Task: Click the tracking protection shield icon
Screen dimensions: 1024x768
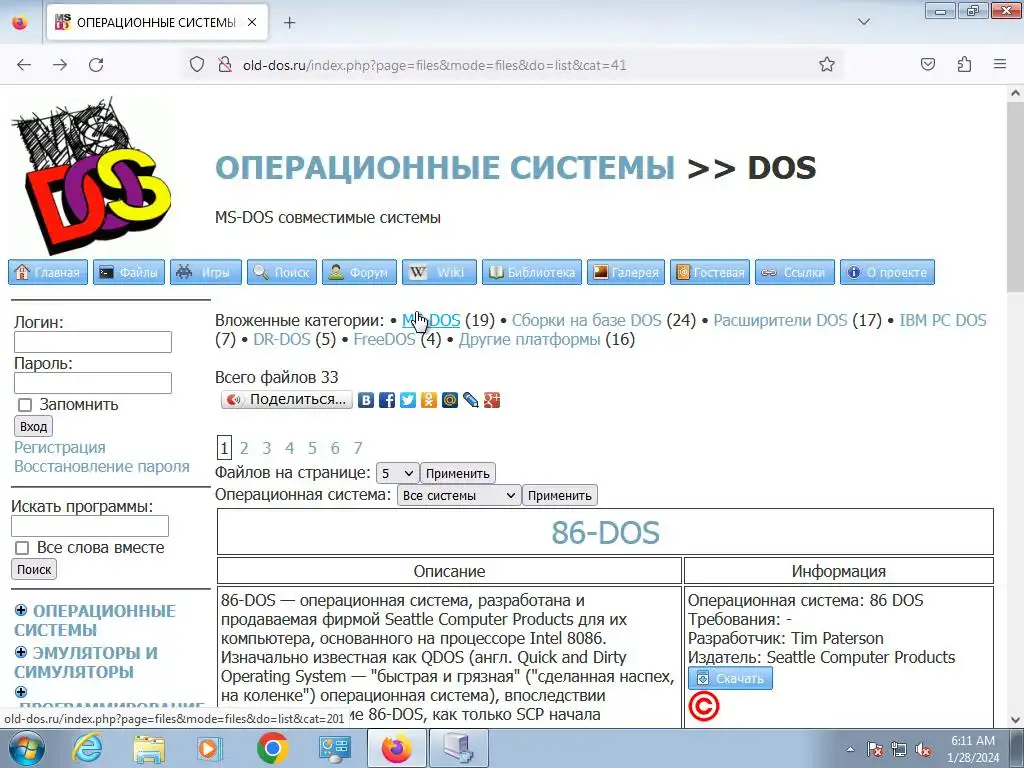Action: pos(197,65)
